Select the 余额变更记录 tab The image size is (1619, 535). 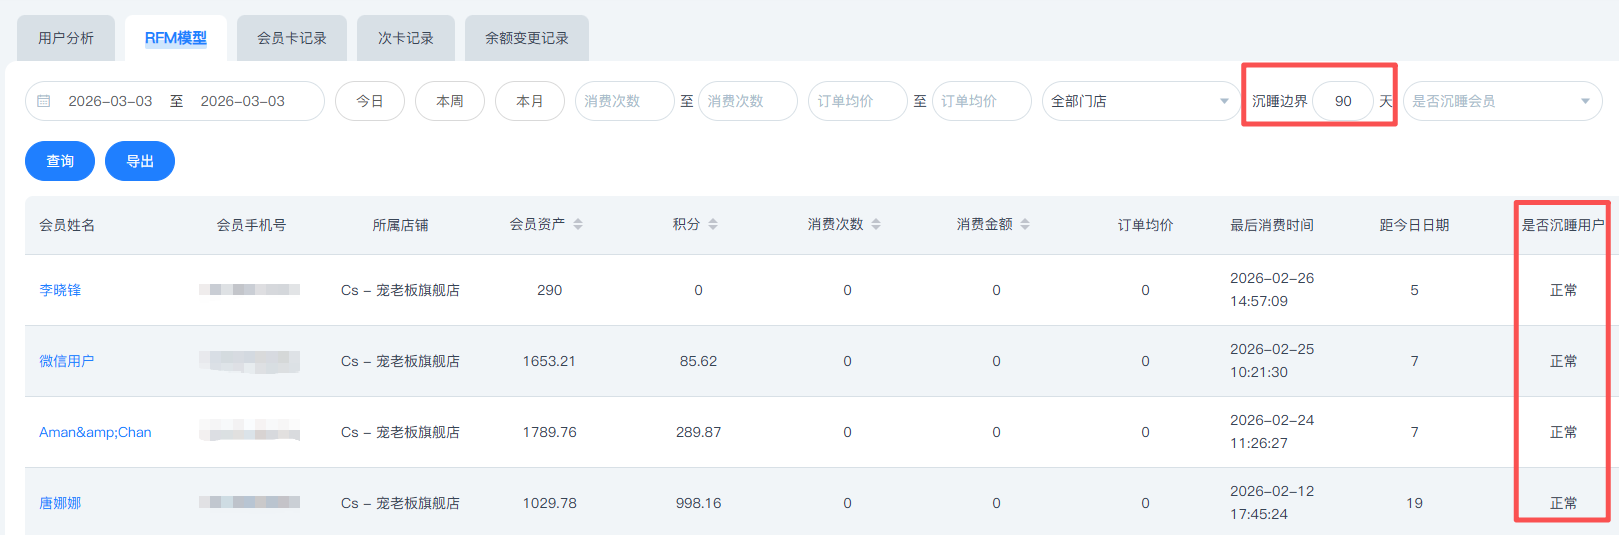pos(527,38)
